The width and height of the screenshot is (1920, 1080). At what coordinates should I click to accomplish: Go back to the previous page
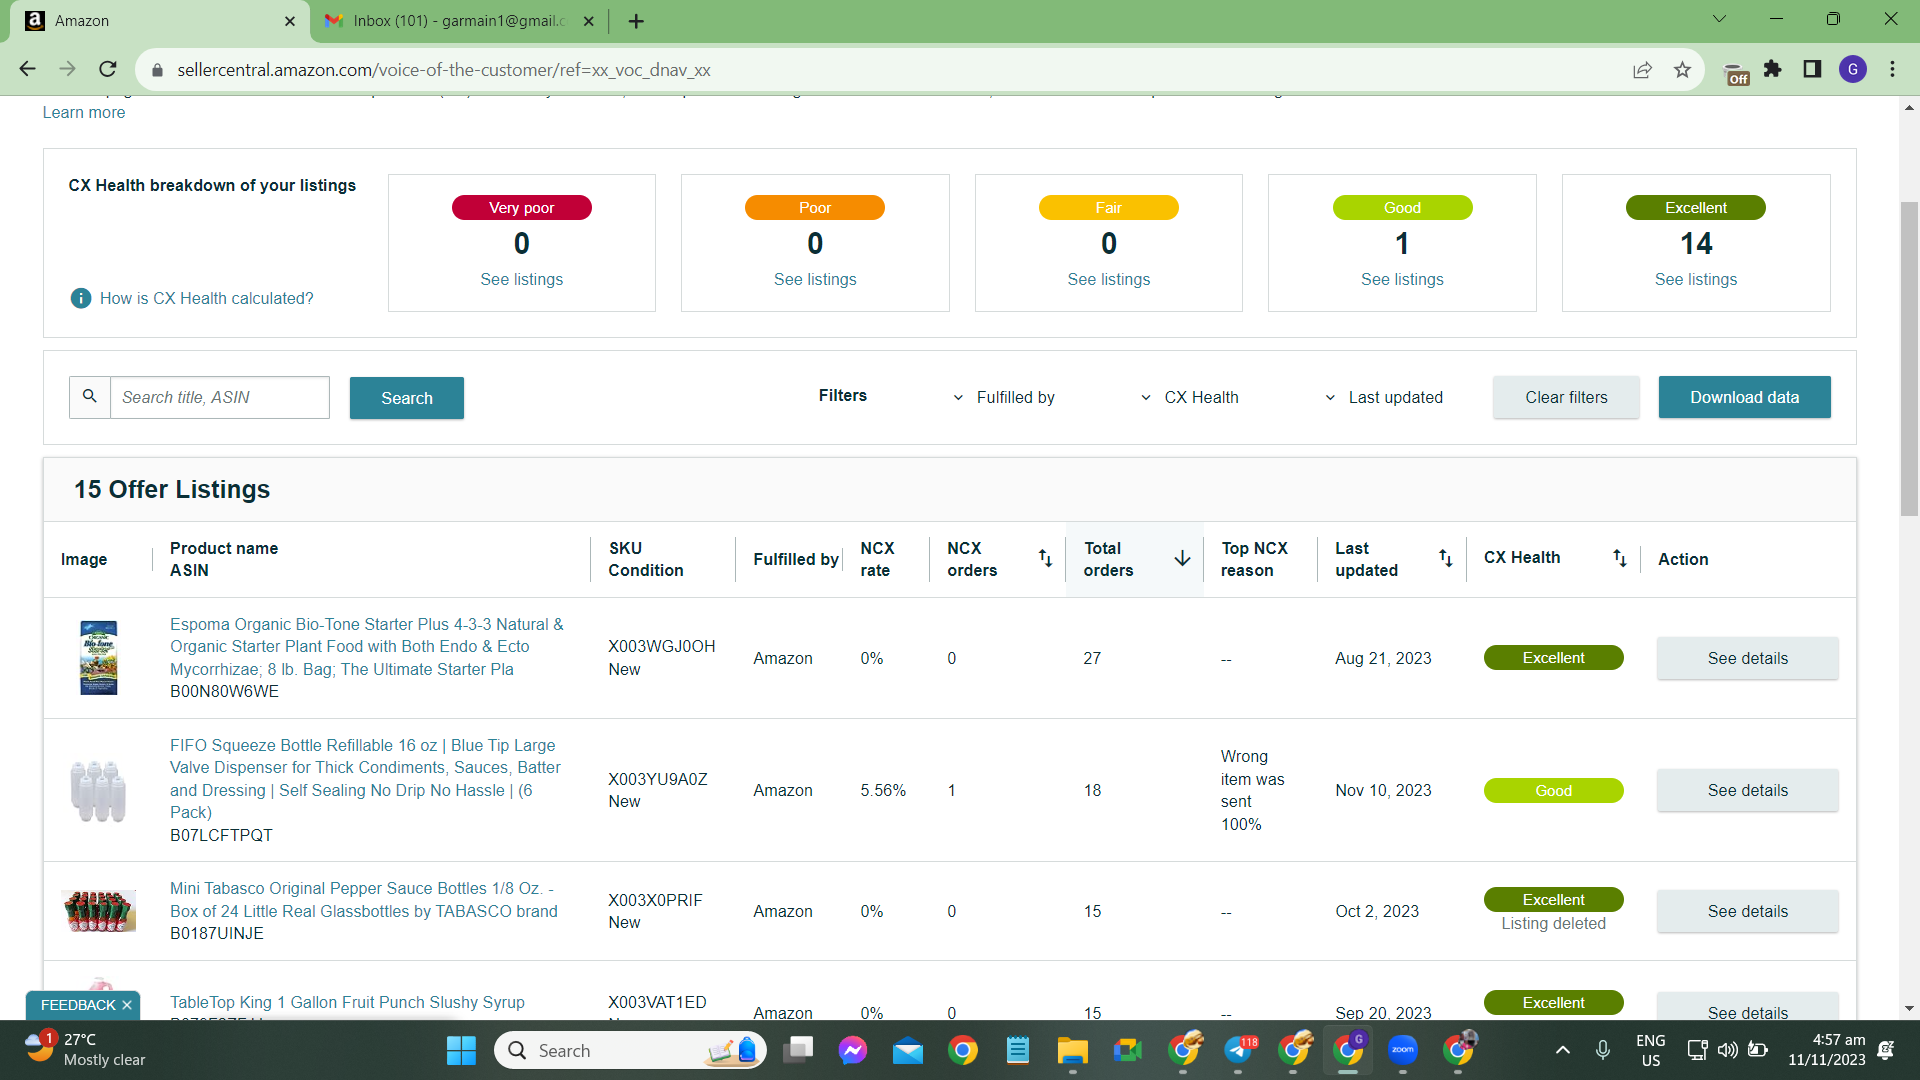coord(27,69)
